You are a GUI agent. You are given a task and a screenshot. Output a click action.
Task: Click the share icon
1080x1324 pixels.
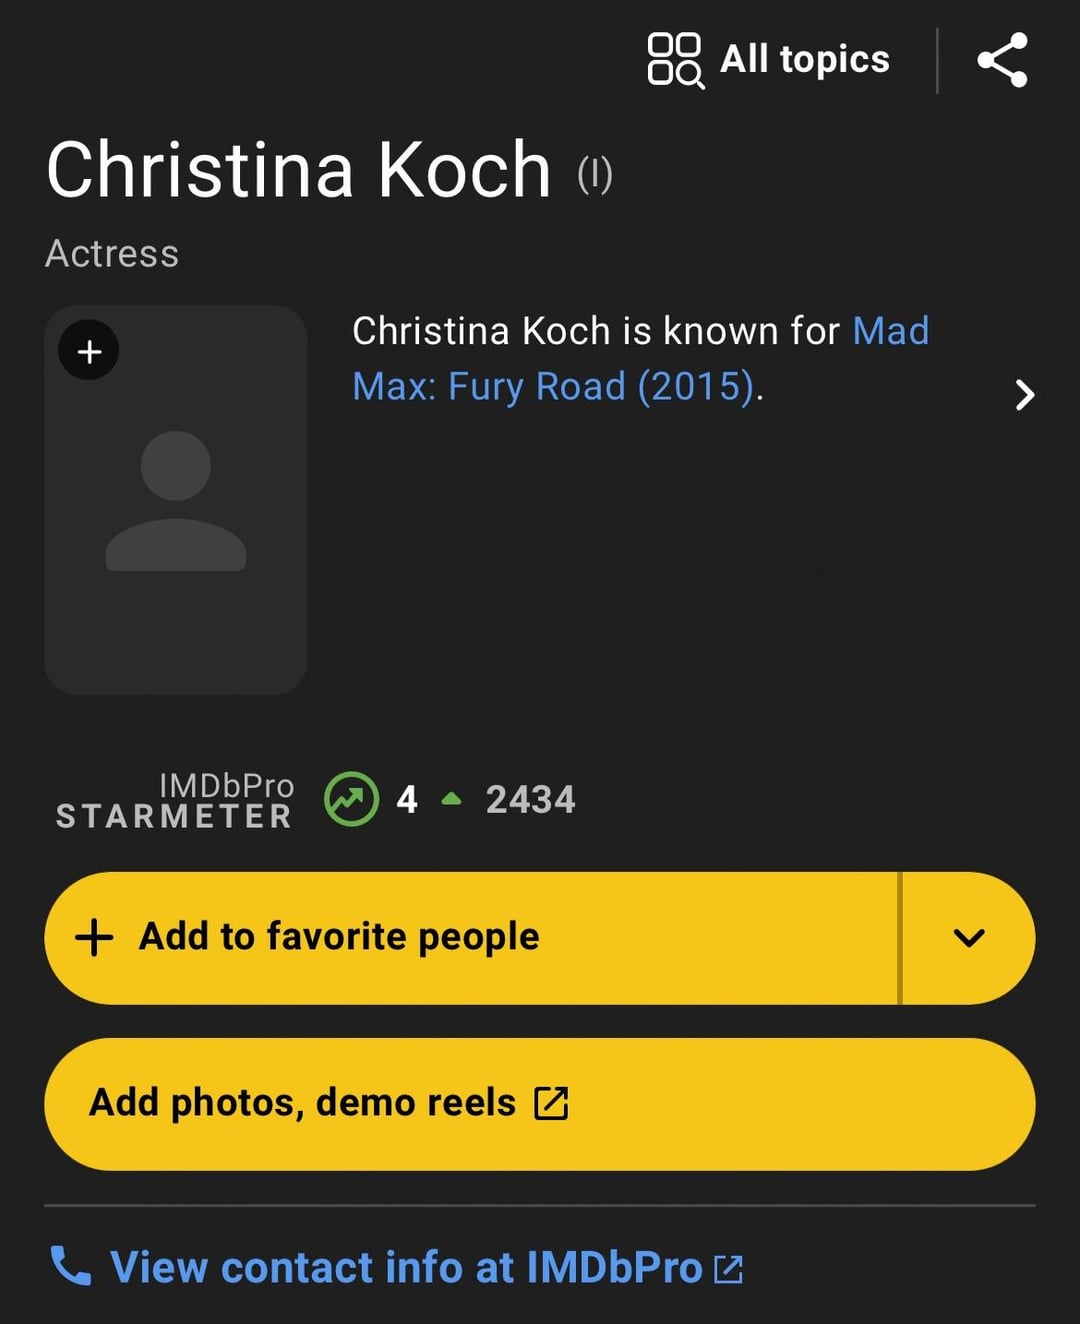[1002, 60]
